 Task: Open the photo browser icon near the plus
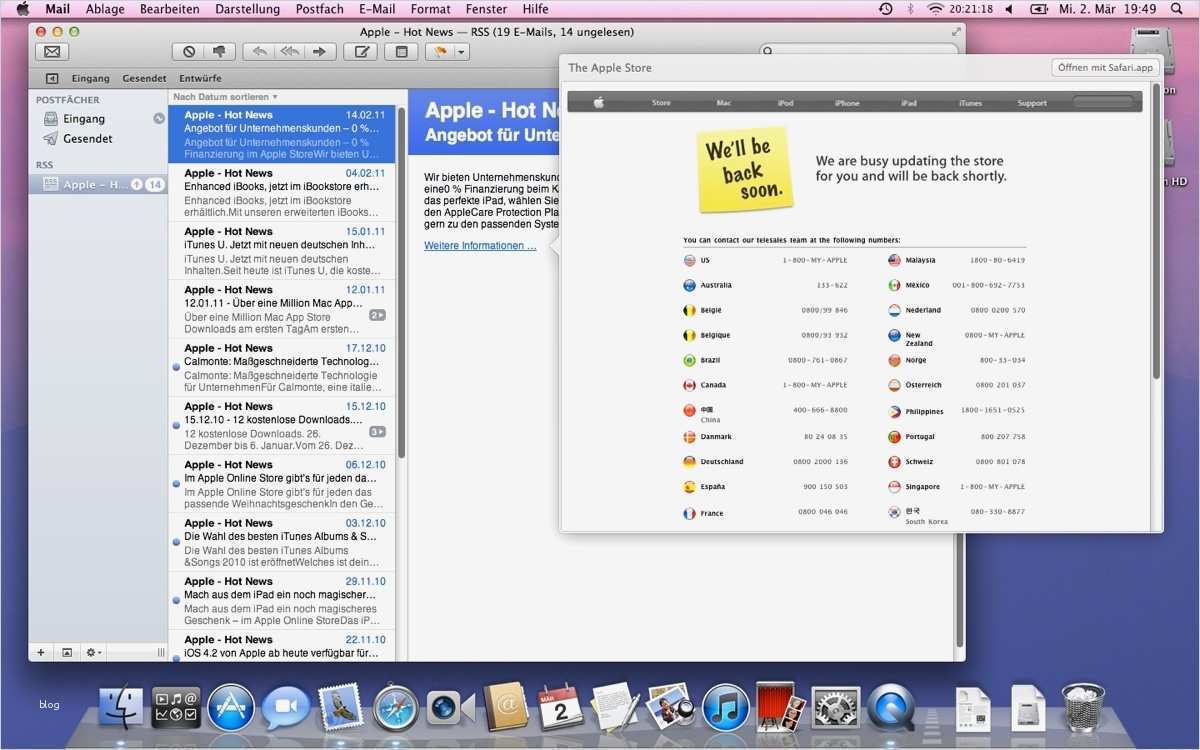(66, 651)
